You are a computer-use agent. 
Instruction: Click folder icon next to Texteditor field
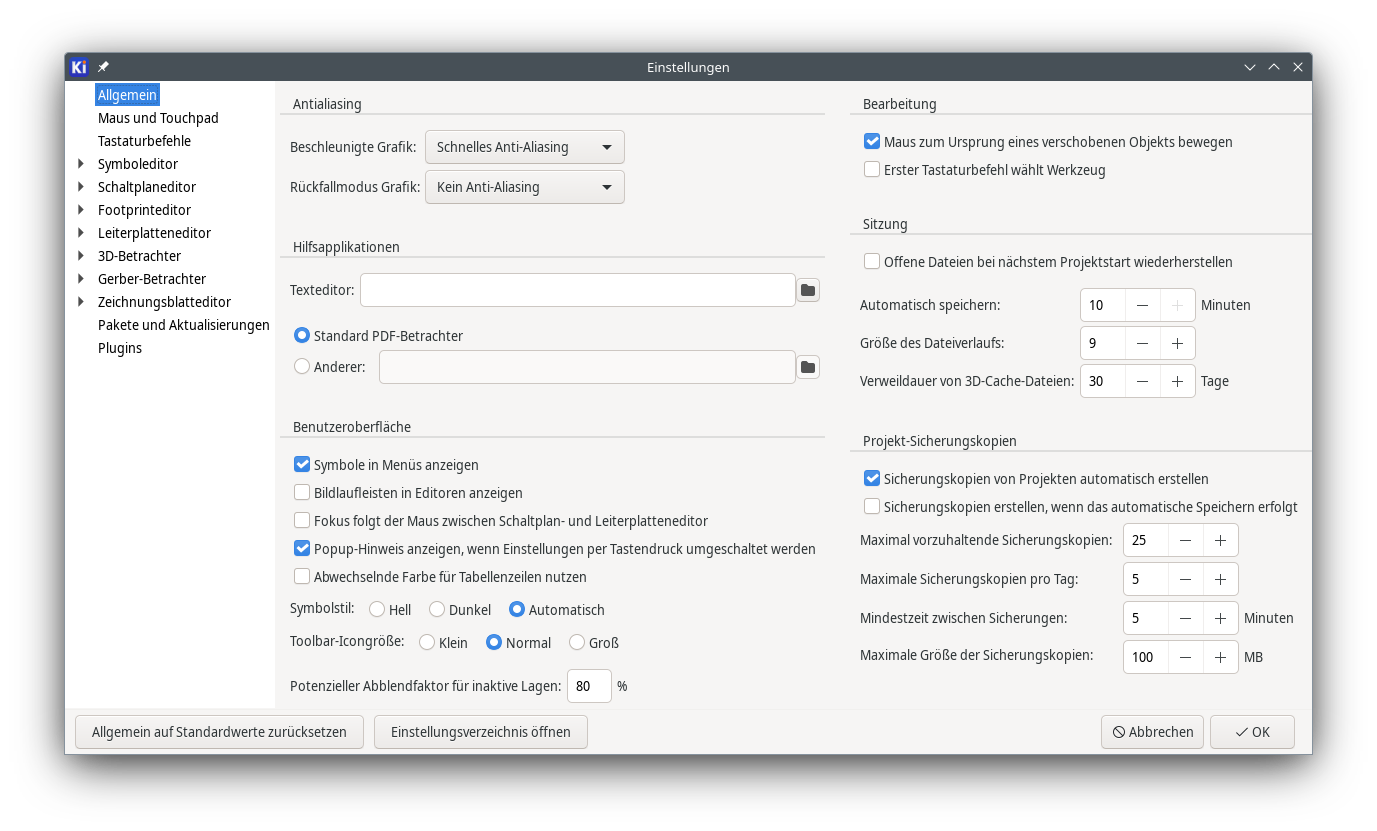pos(808,290)
